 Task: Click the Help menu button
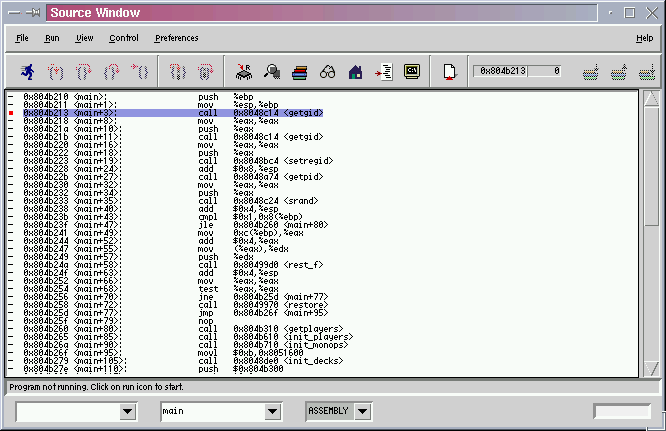[644, 38]
